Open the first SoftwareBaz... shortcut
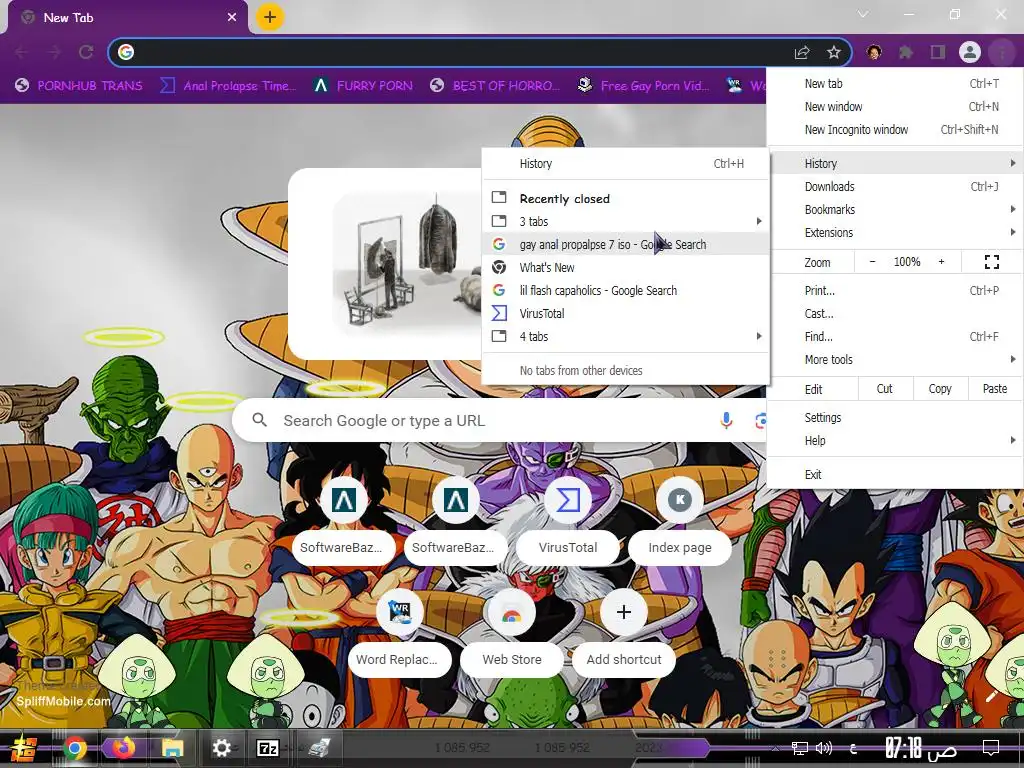Image resolution: width=1024 pixels, height=768 pixels. pos(344,522)
